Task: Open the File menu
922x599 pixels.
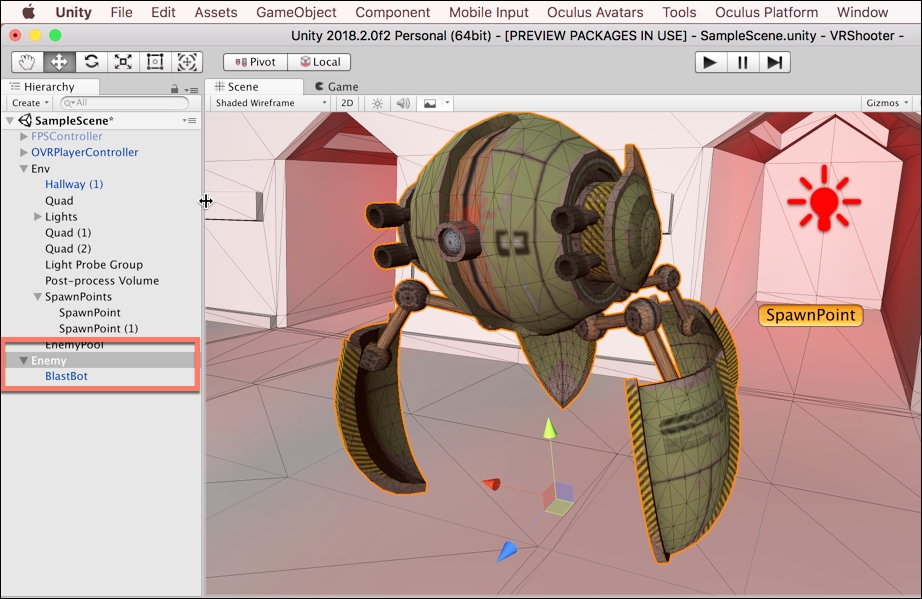Action: tap(122, 12)
